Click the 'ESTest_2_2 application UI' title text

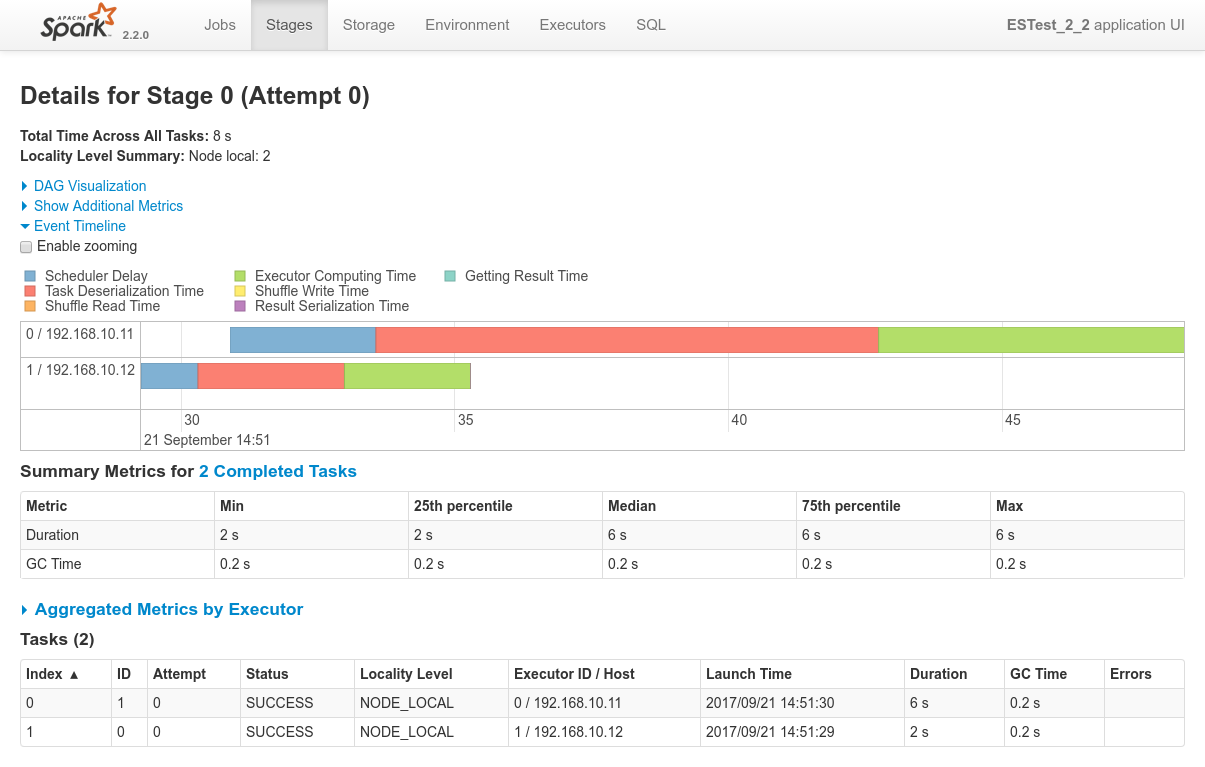pos(1096,25)
